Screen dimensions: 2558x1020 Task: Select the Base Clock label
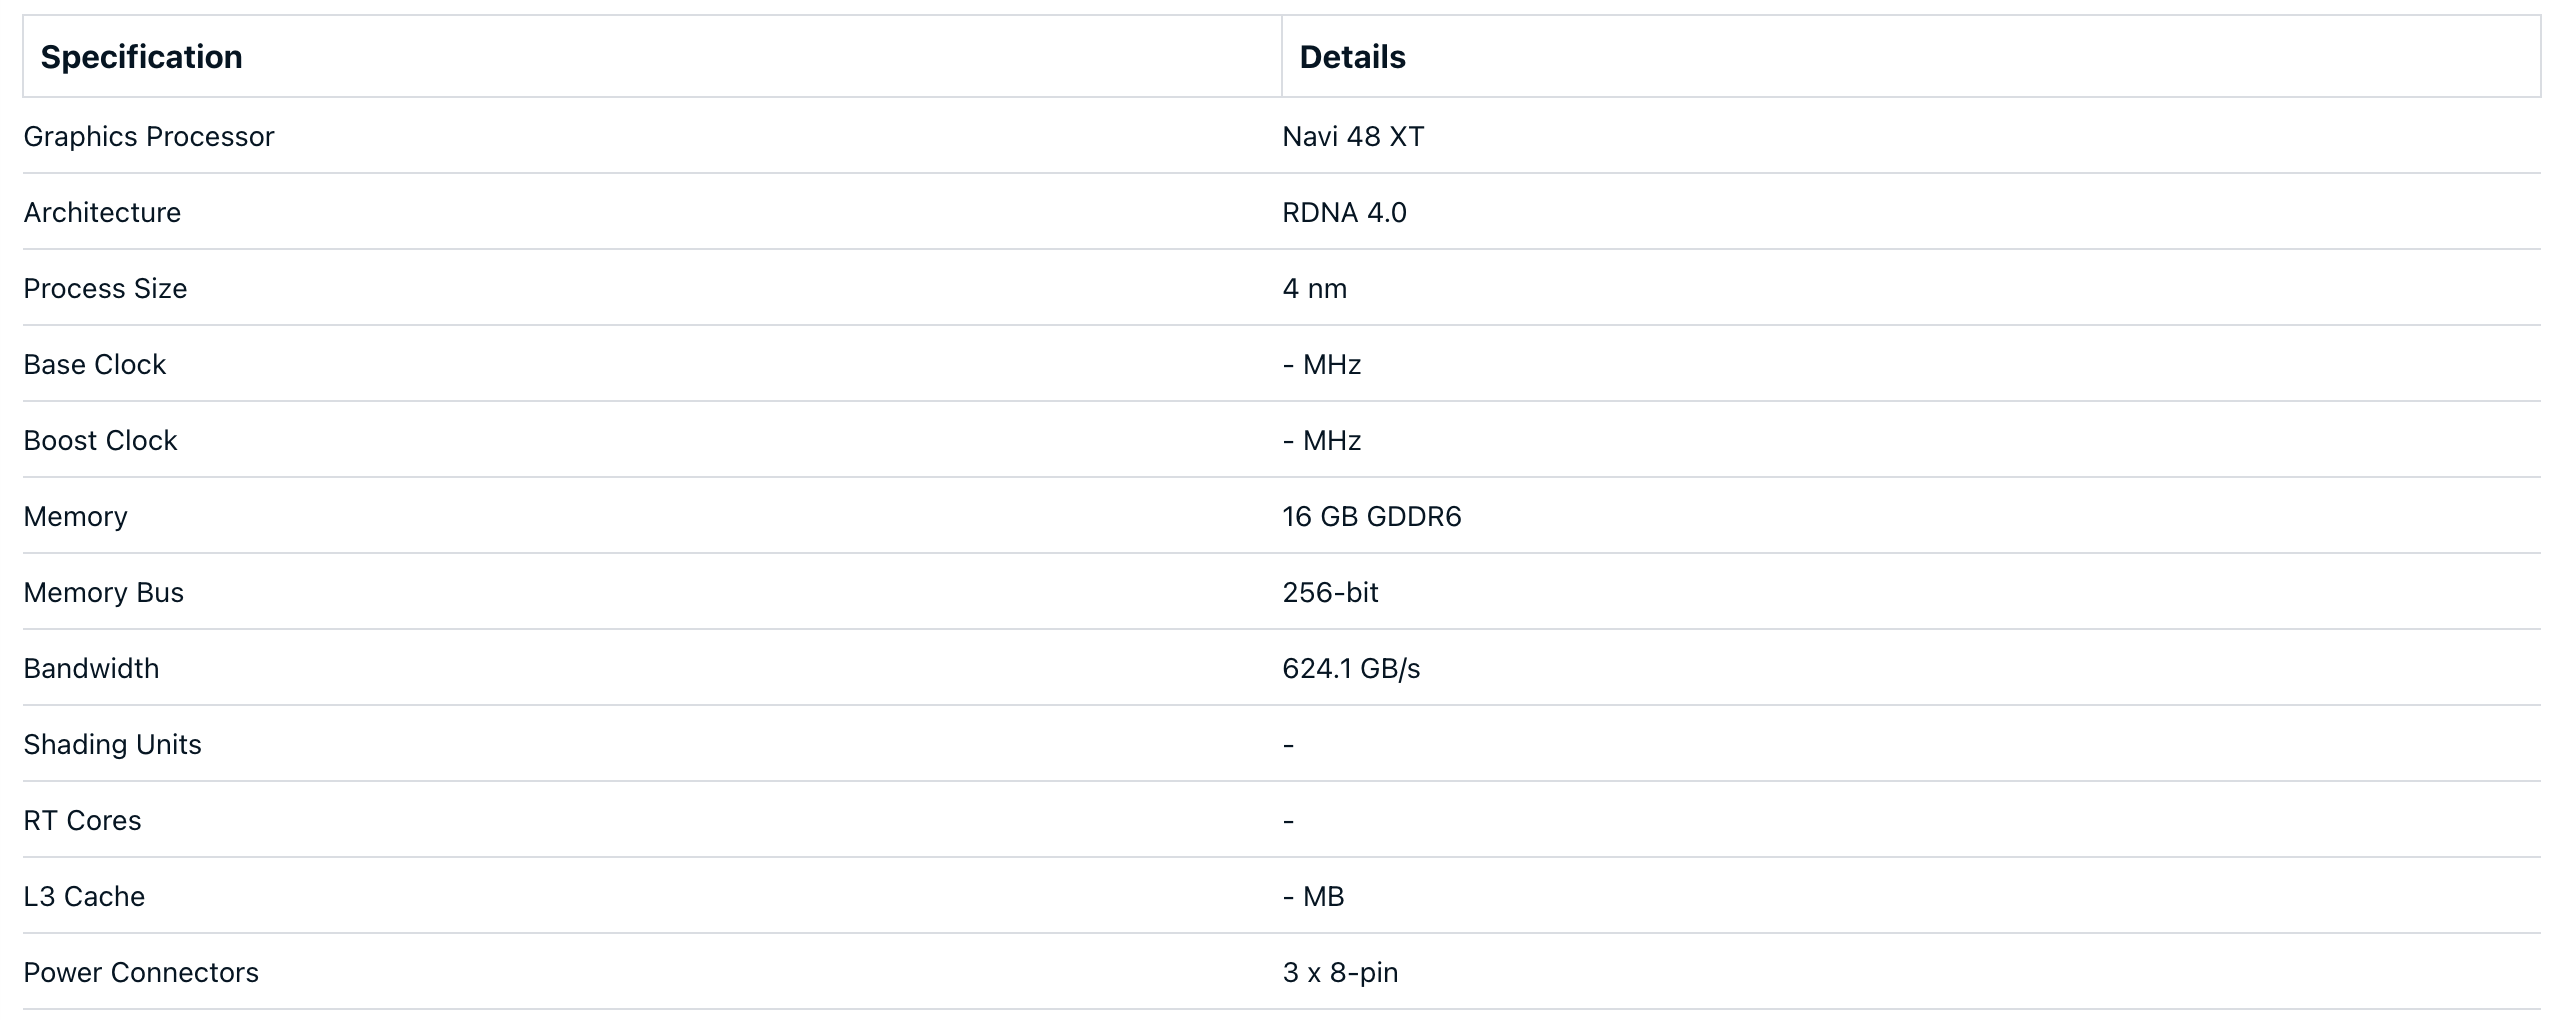pos(95,364)
